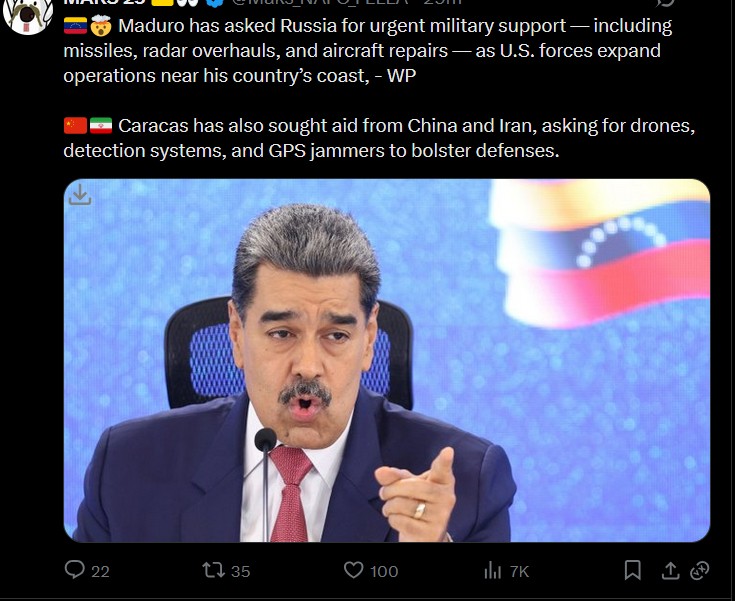This screenshot has height=601, width=735.
Task: View post analytics bar chart icon
Action: 493,571
